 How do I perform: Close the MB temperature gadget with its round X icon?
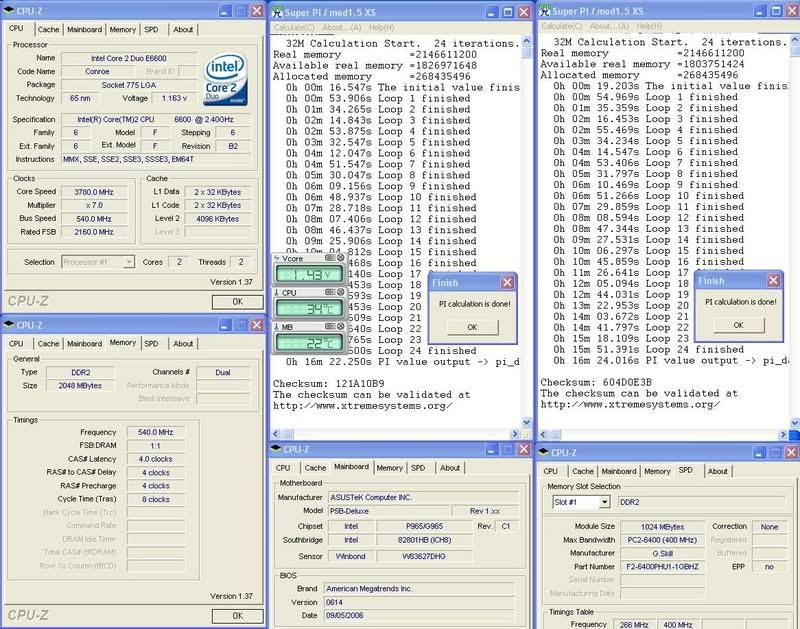(340, 326)
